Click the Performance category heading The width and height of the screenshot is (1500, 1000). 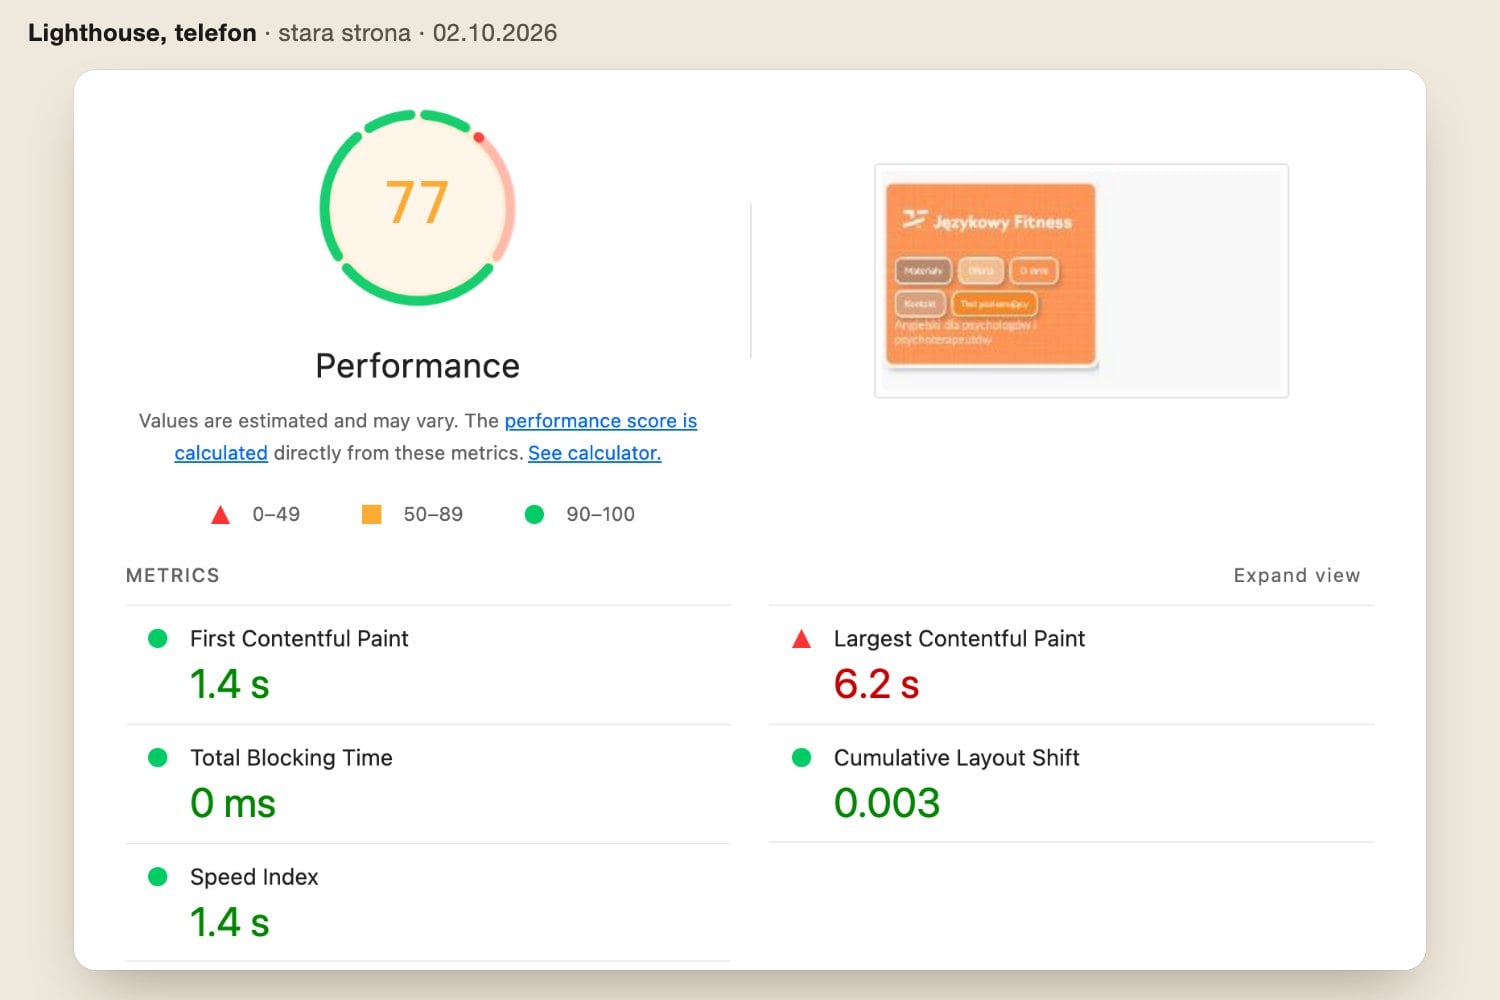click(x=417, y=366)
